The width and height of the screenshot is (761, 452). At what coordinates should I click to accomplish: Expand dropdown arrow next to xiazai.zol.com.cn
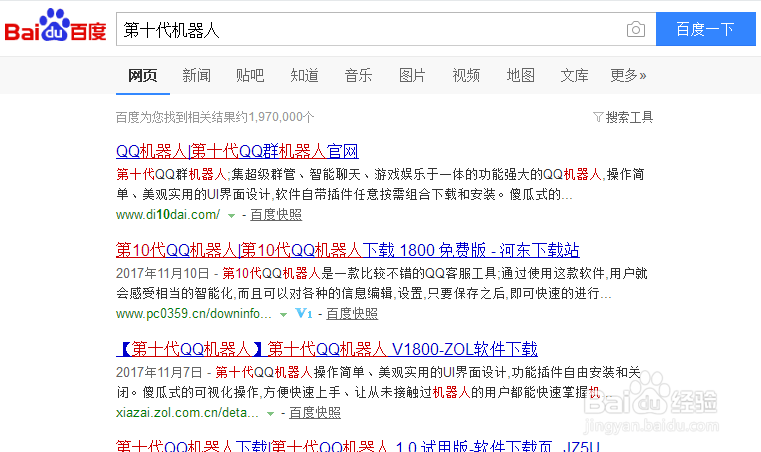click(271, 414)
